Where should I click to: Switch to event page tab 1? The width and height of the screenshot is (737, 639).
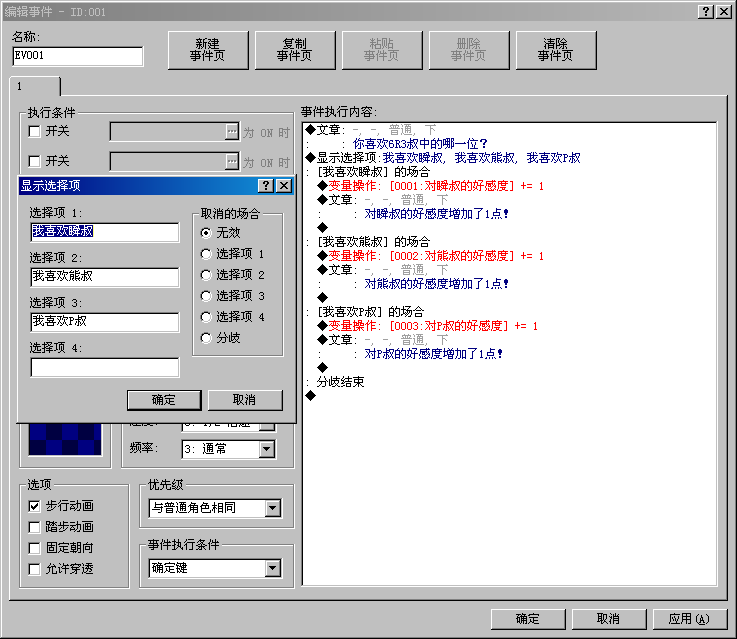[x=35, y=86]
